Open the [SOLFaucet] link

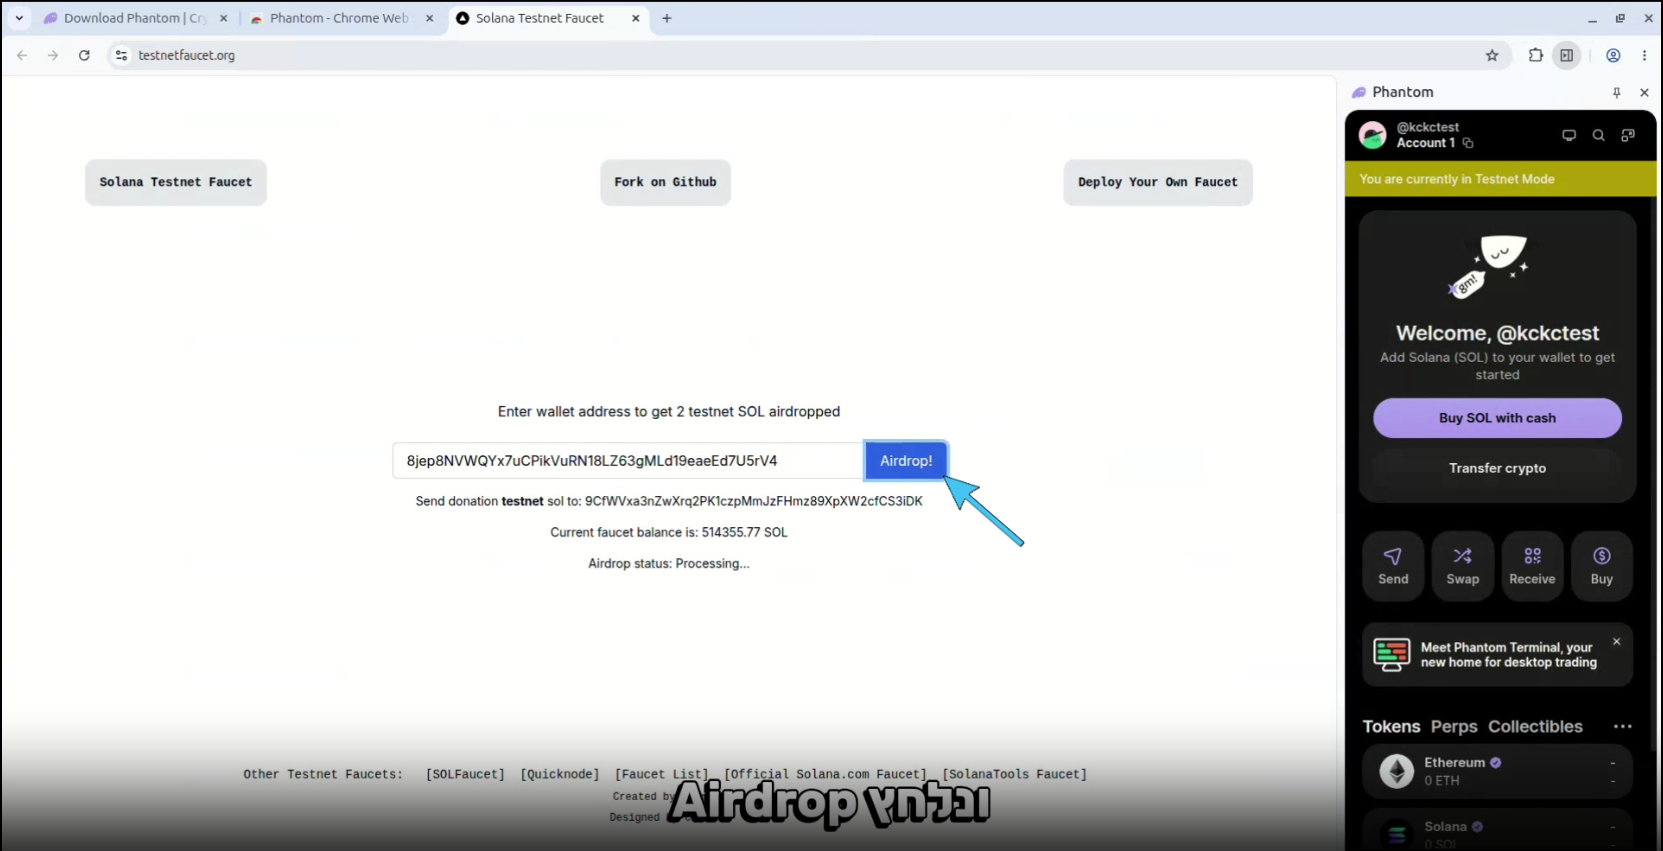[465, 774]
